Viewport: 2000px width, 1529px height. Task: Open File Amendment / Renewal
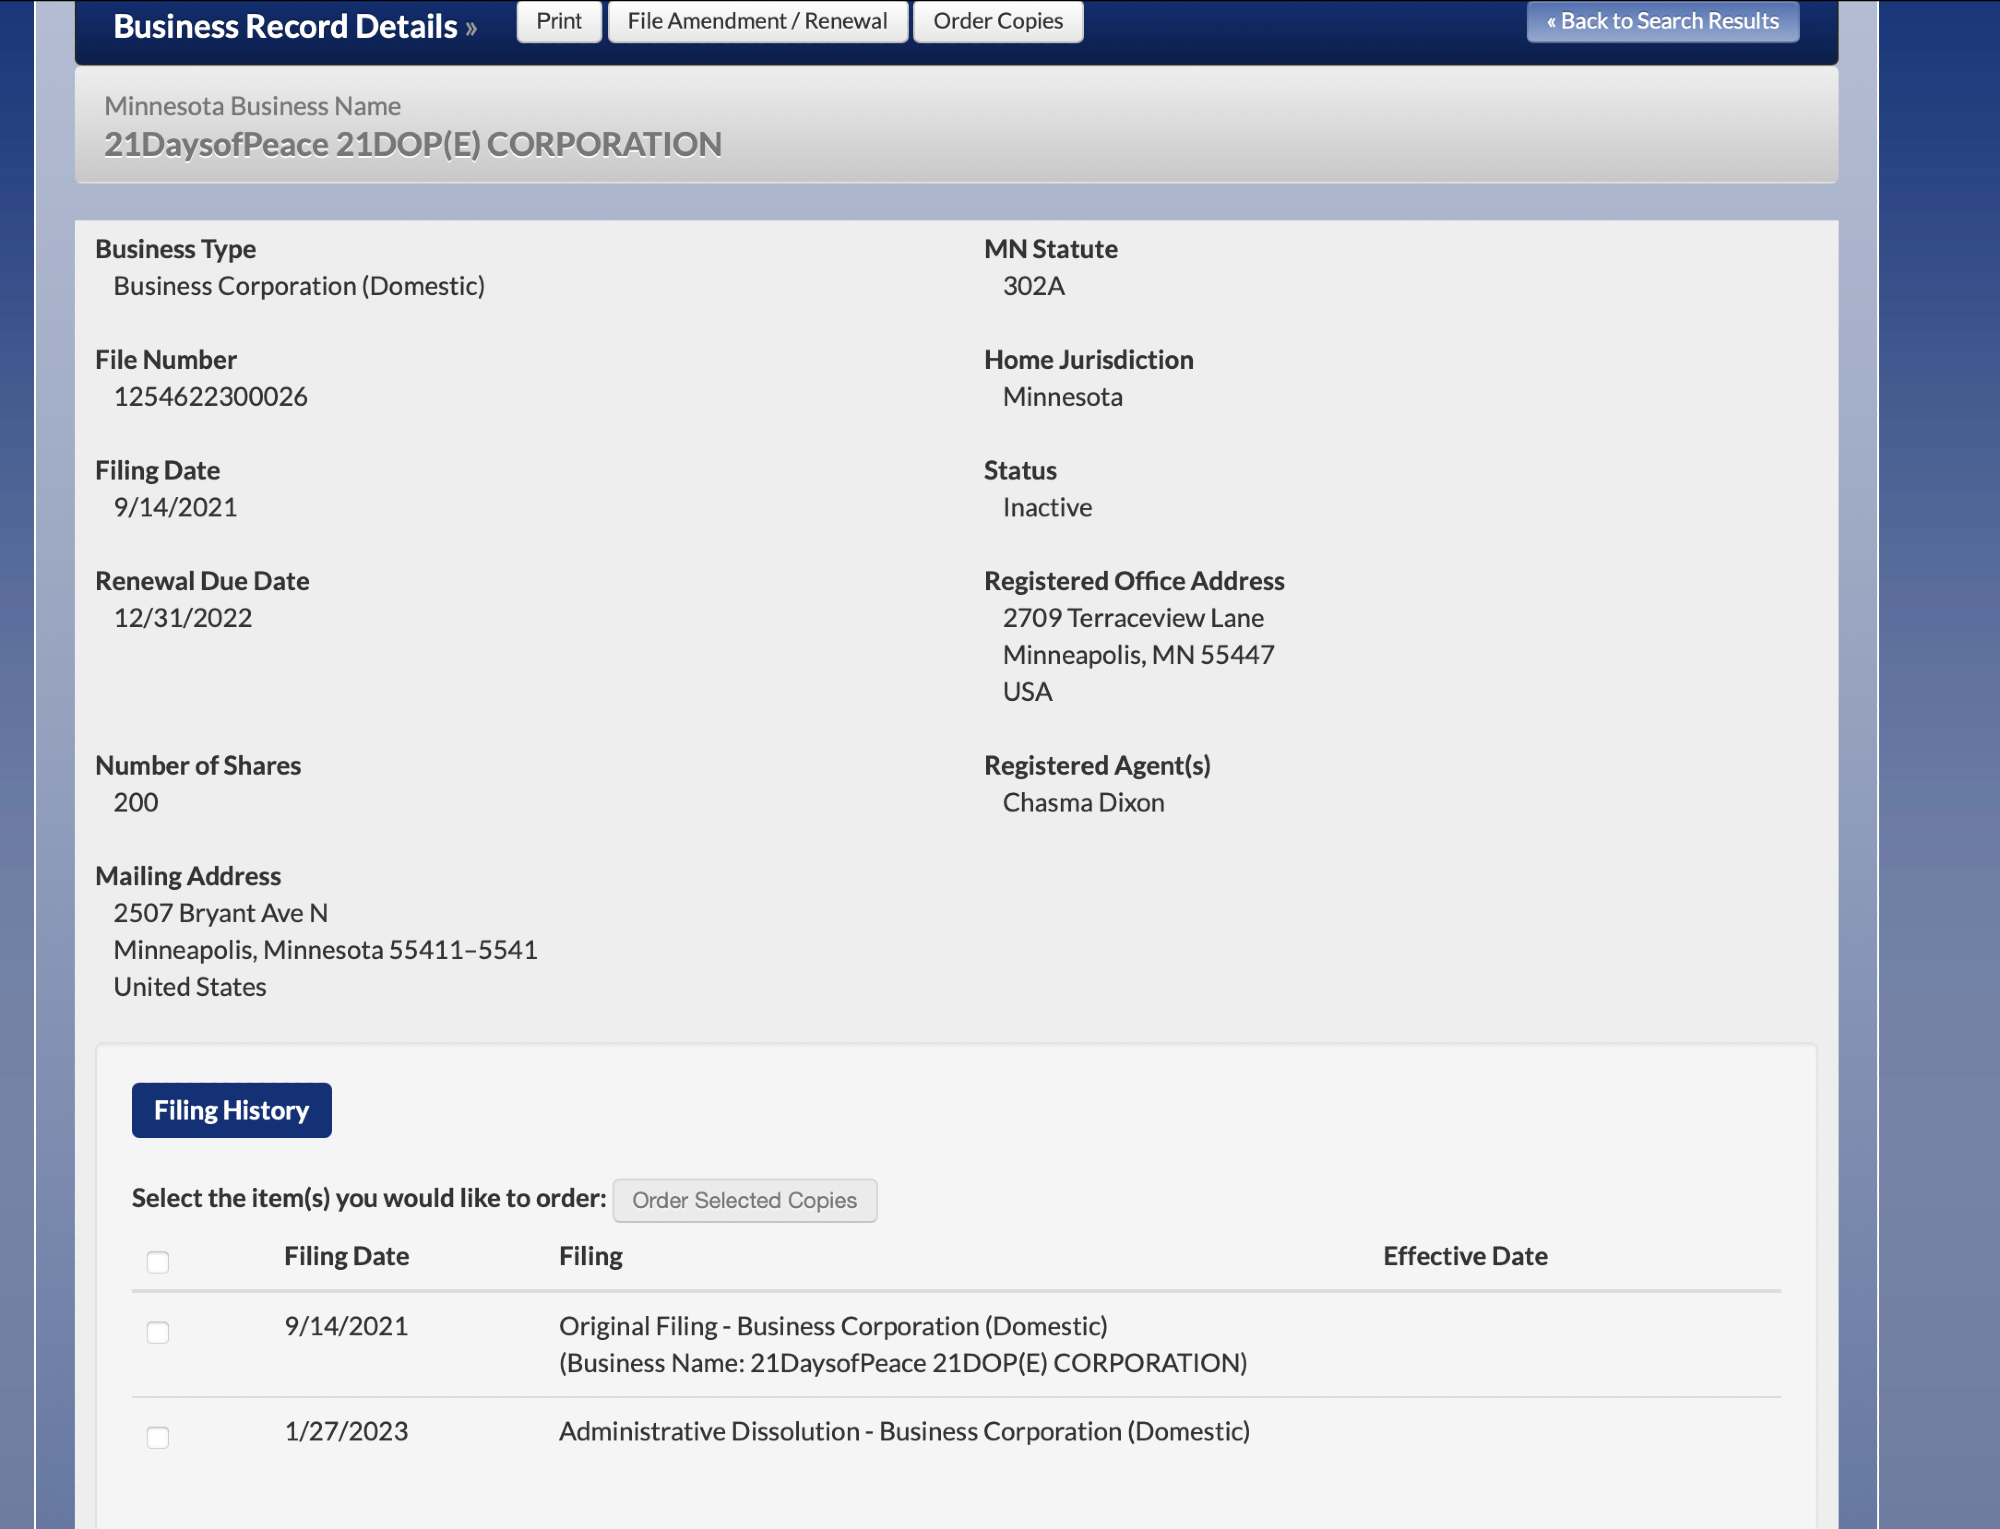click(x=757, y=21)
